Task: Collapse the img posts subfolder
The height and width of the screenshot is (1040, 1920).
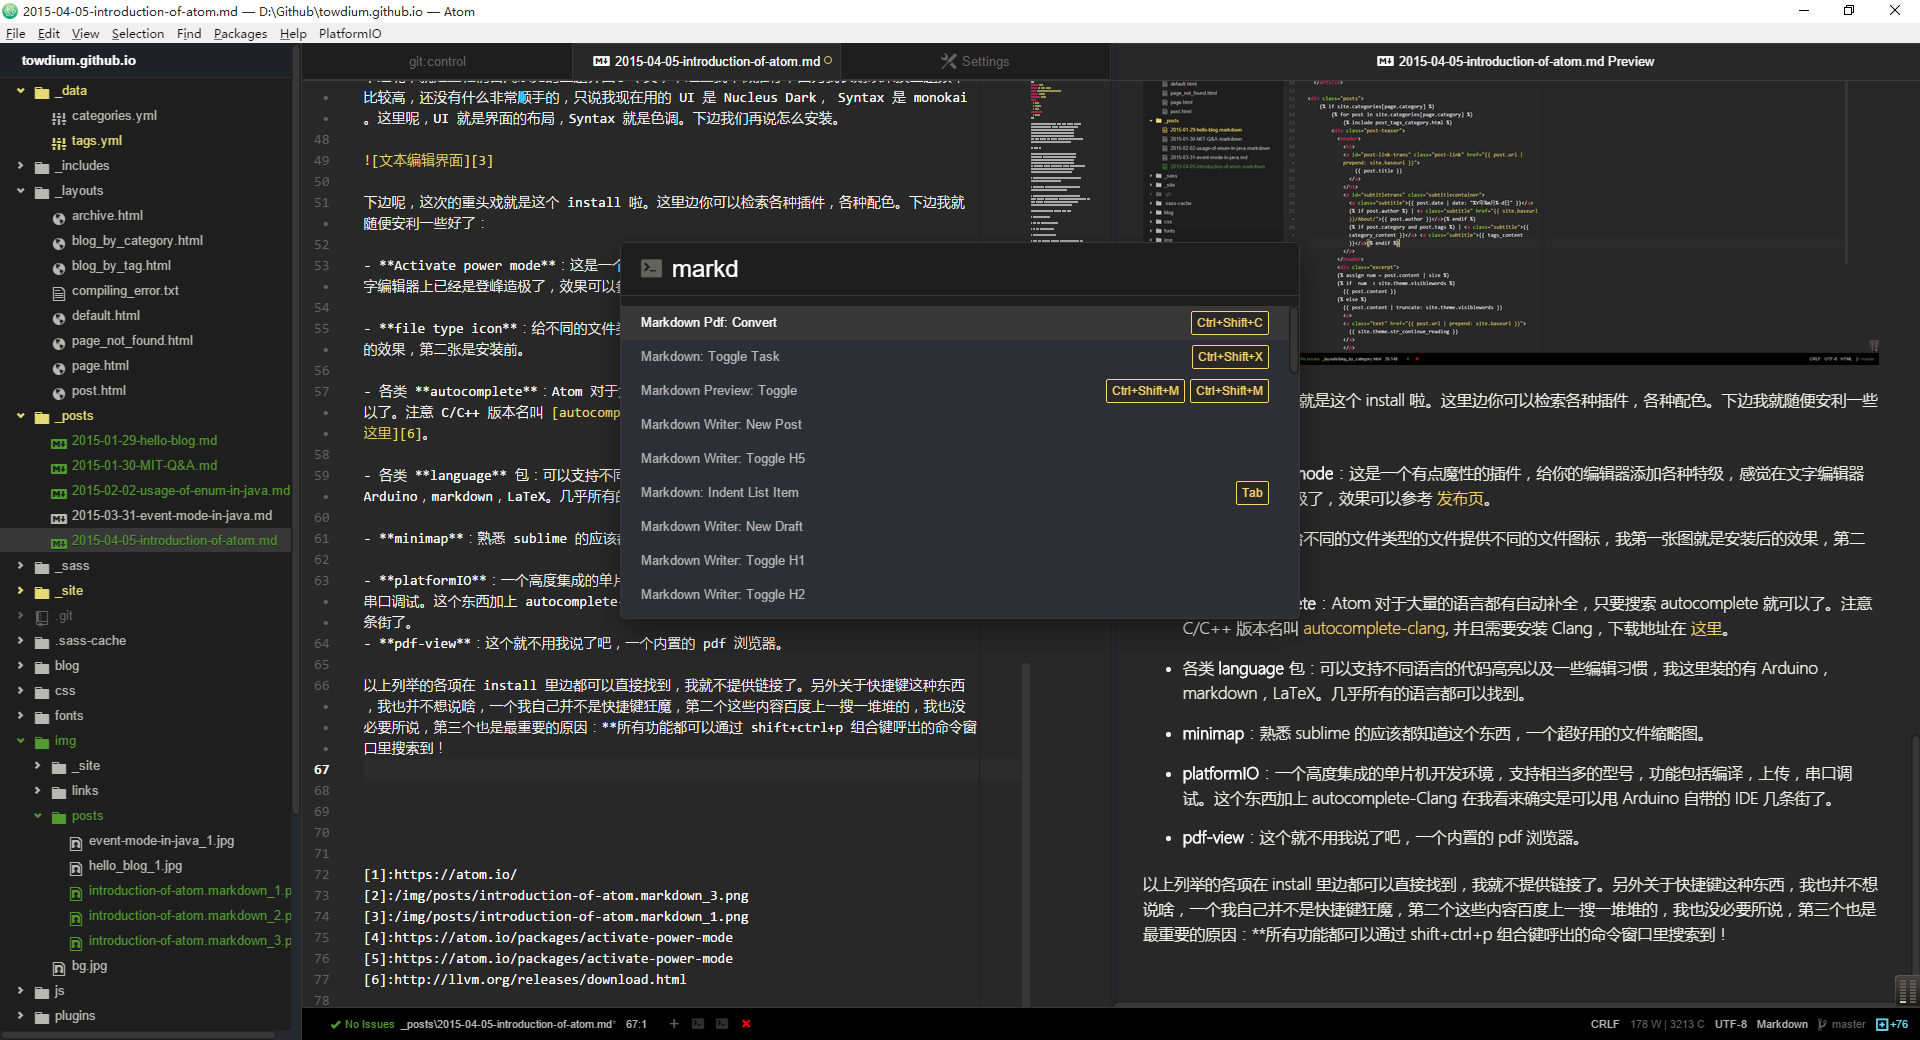Action: coord(38,816)
